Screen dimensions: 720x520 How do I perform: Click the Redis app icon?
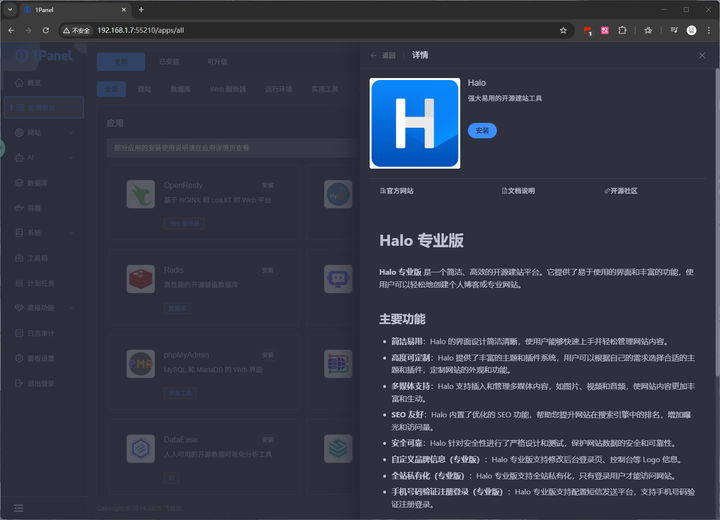(x=141, y=279)
